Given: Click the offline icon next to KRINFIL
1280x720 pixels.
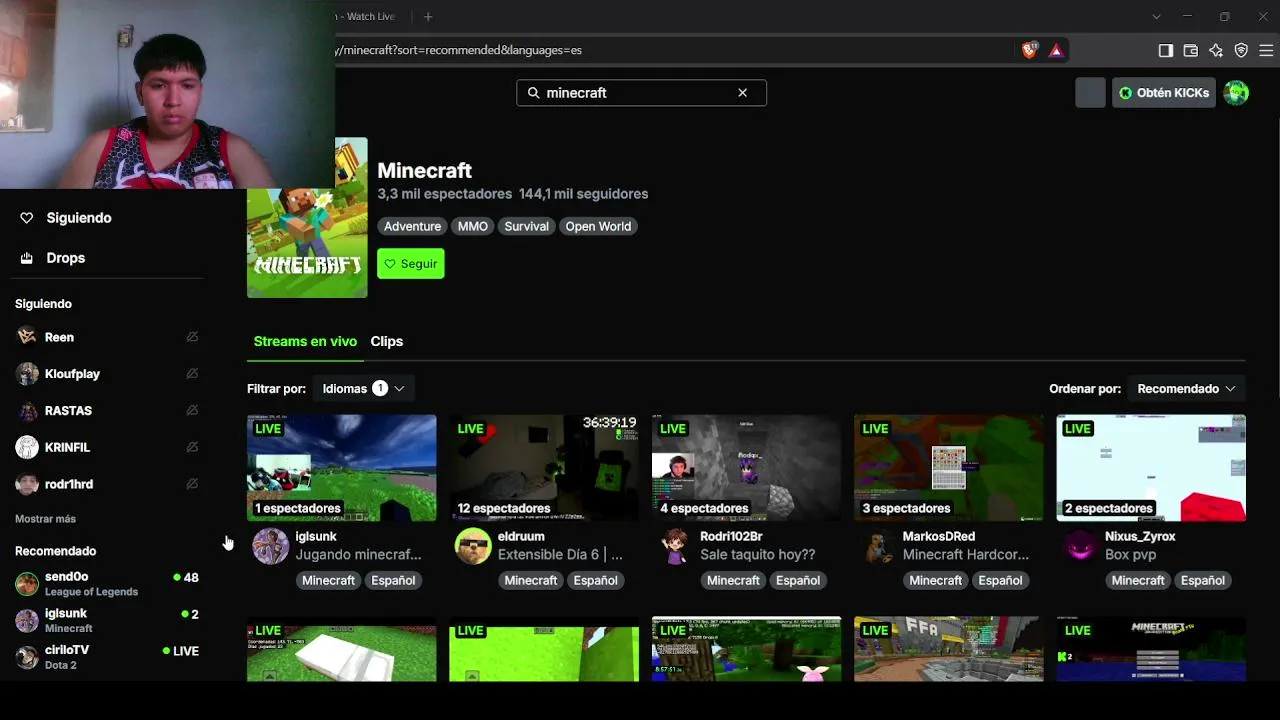Looking at the screenshot, I should click(192, 447).
